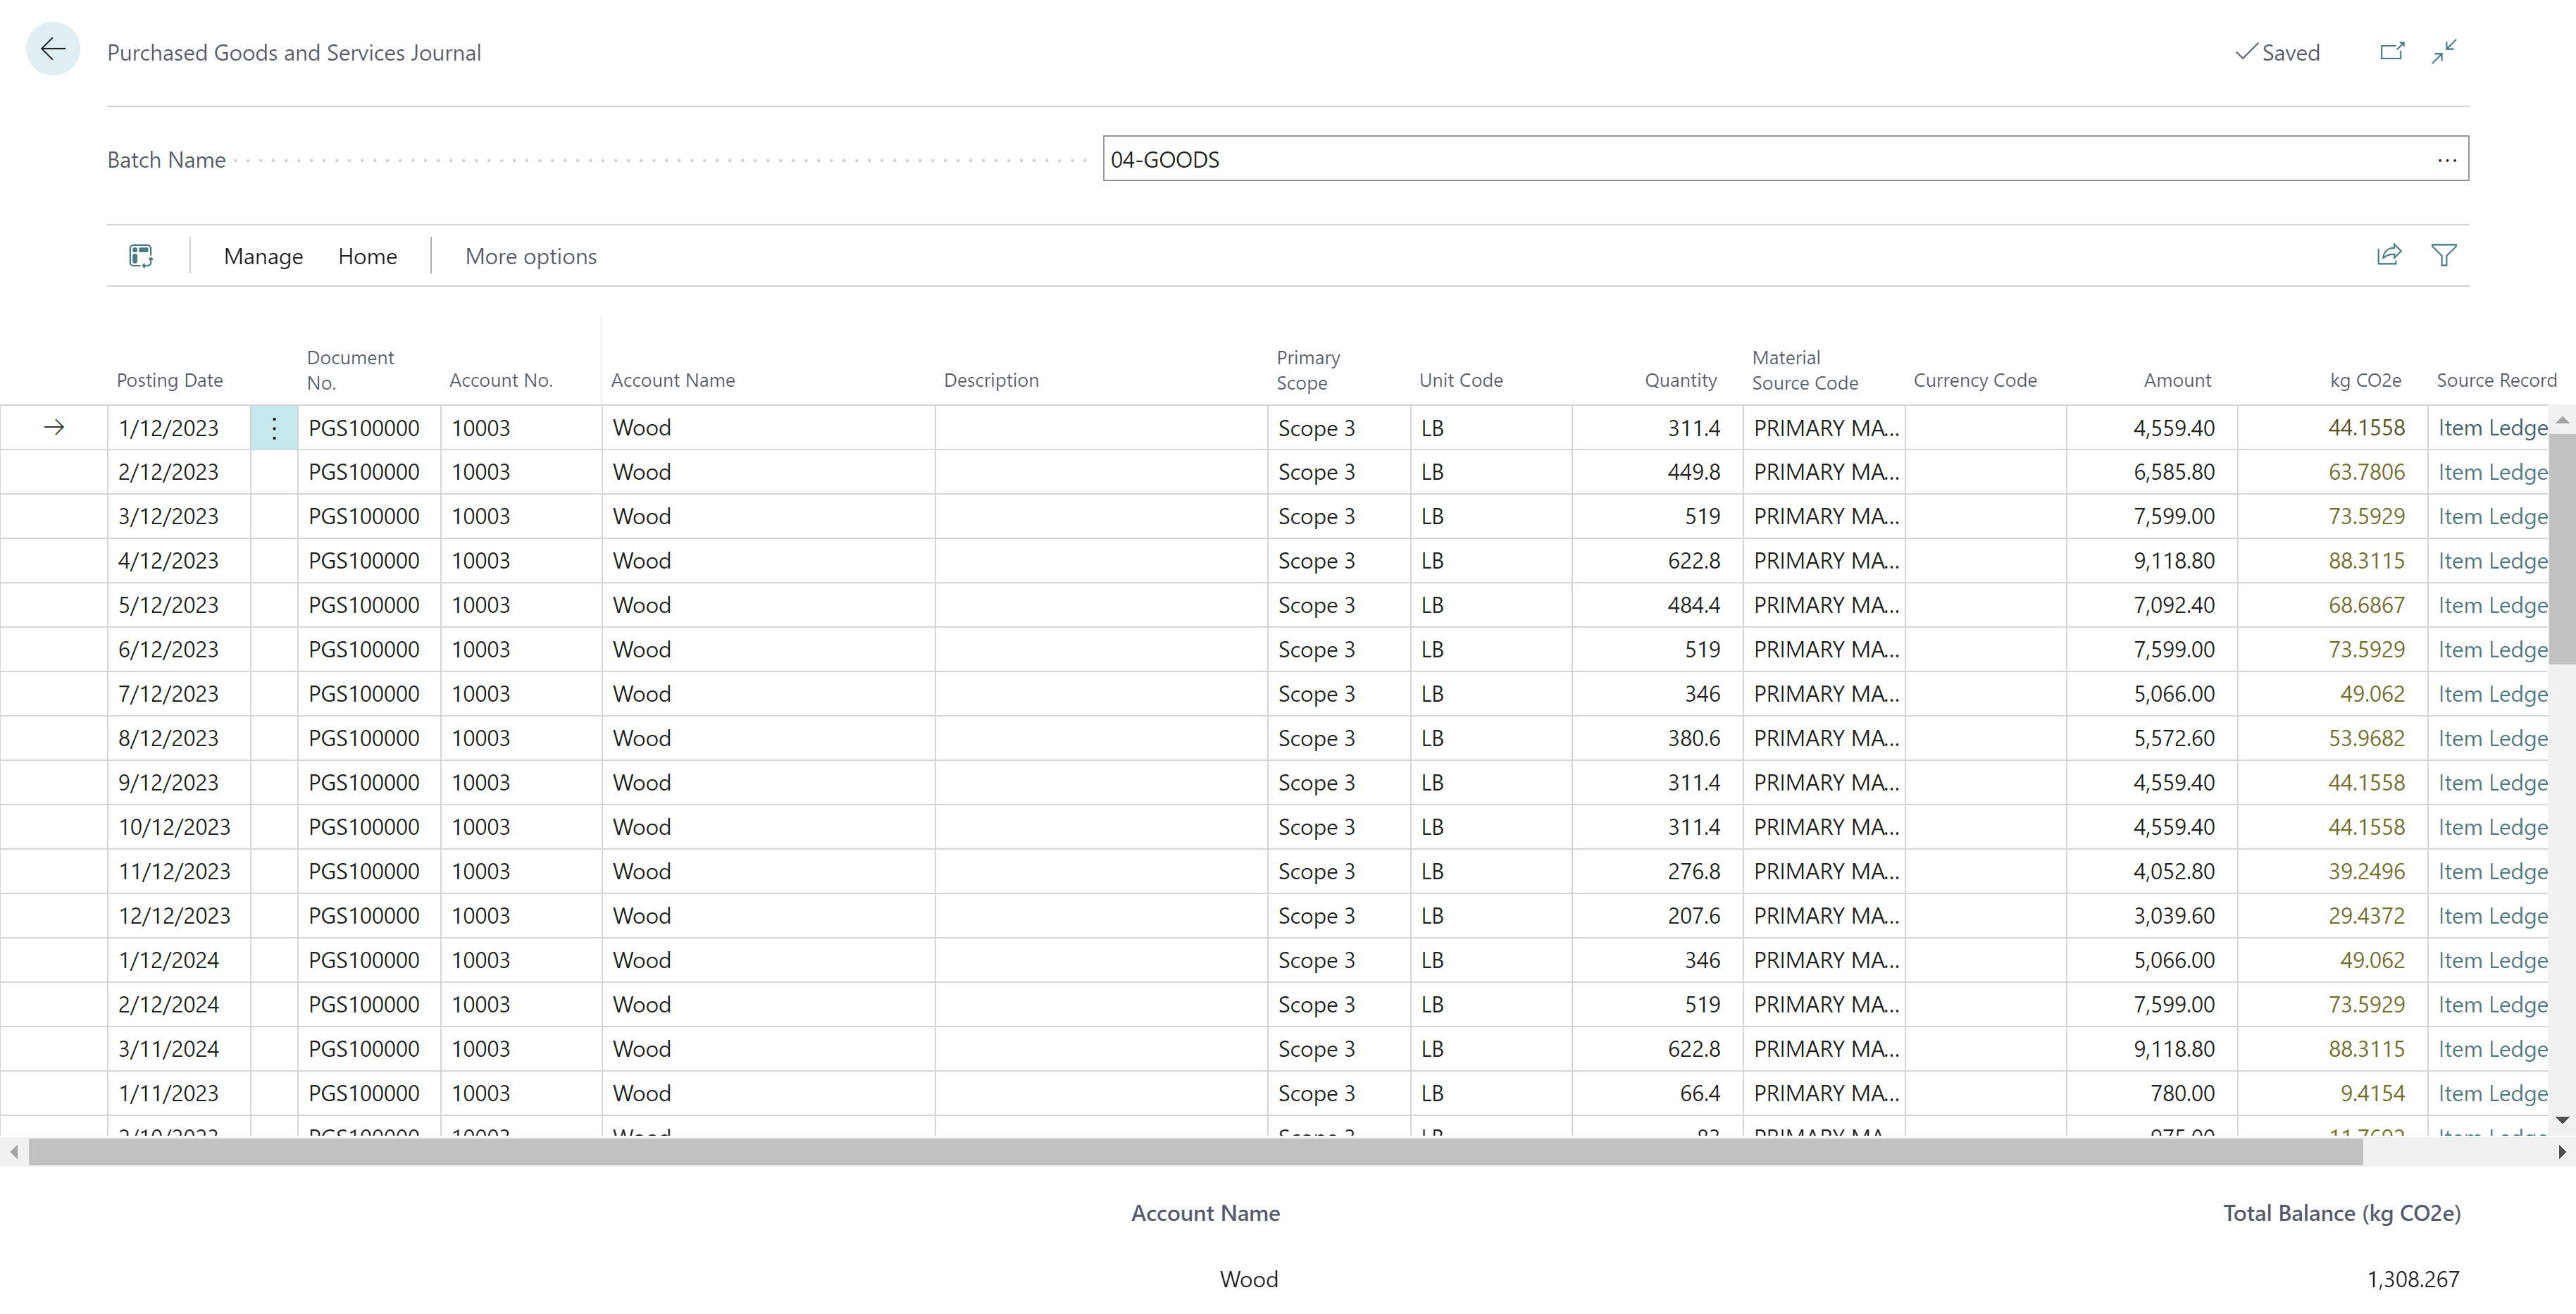2576x1314 pixels.
Task: Click kg CO2e value 39.2496
Action: 2366,871
